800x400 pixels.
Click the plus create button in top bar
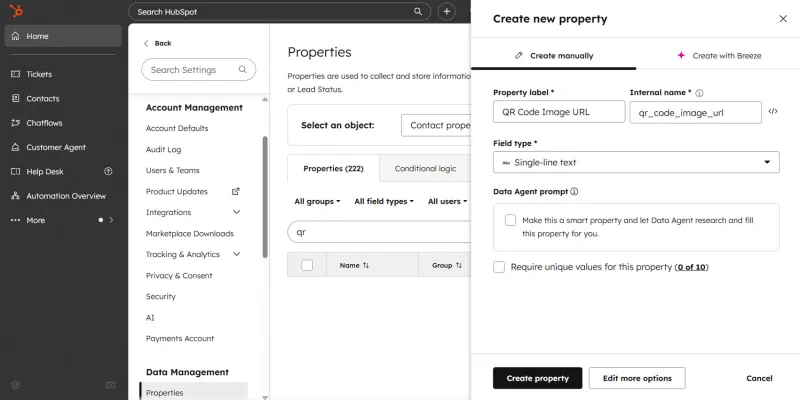point(447,12)
